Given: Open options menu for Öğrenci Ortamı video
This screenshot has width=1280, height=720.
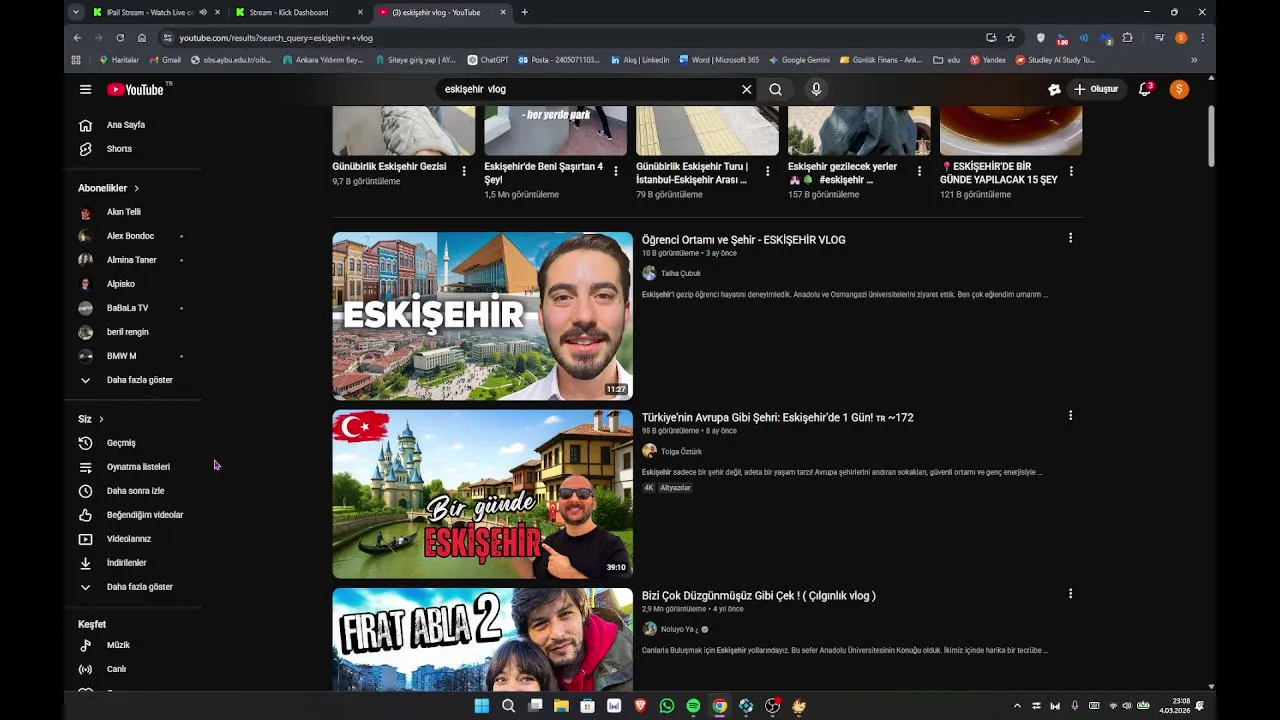Looking at the screenshot, I should coord(1070,238).
